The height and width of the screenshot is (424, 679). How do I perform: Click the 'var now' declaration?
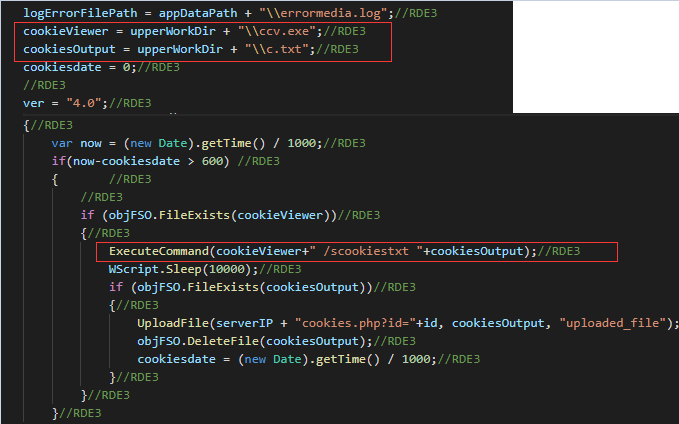76,143
